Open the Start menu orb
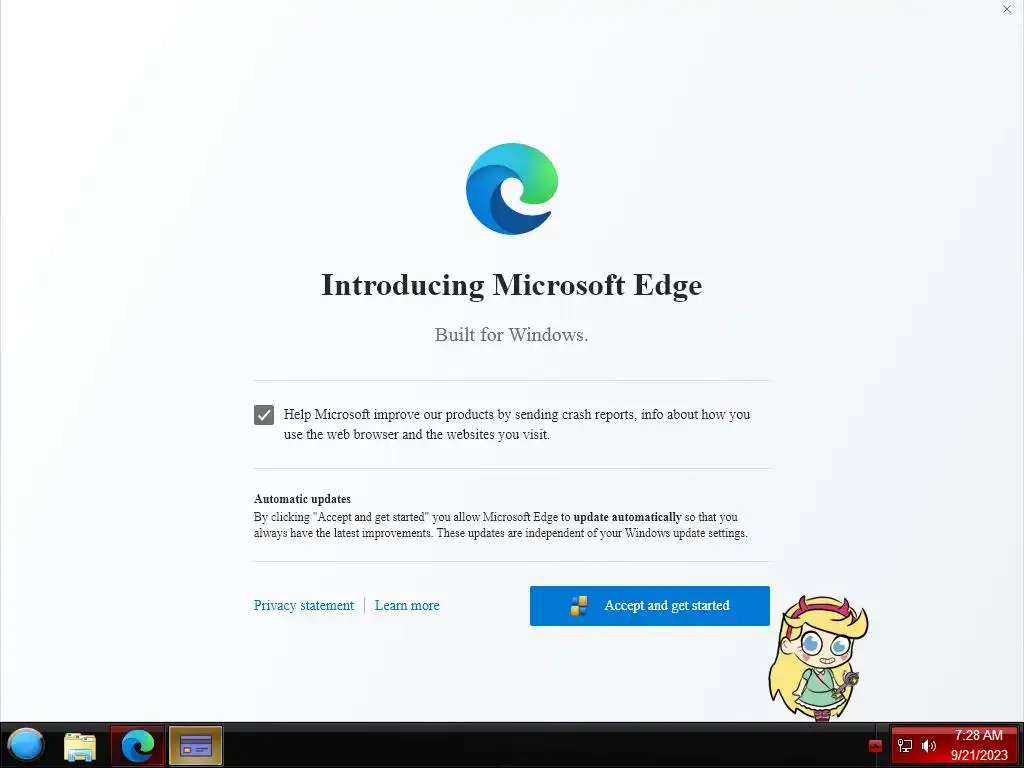 pyautogui.click(x=25, y=745)
